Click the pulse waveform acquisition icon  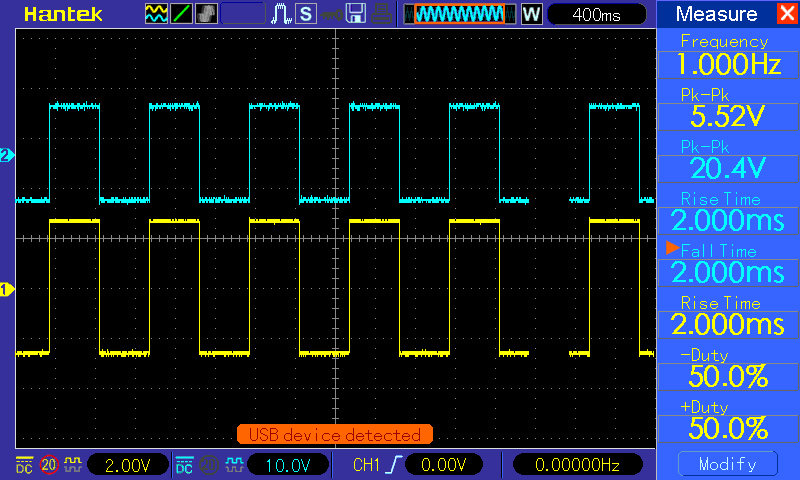[281, 14]
